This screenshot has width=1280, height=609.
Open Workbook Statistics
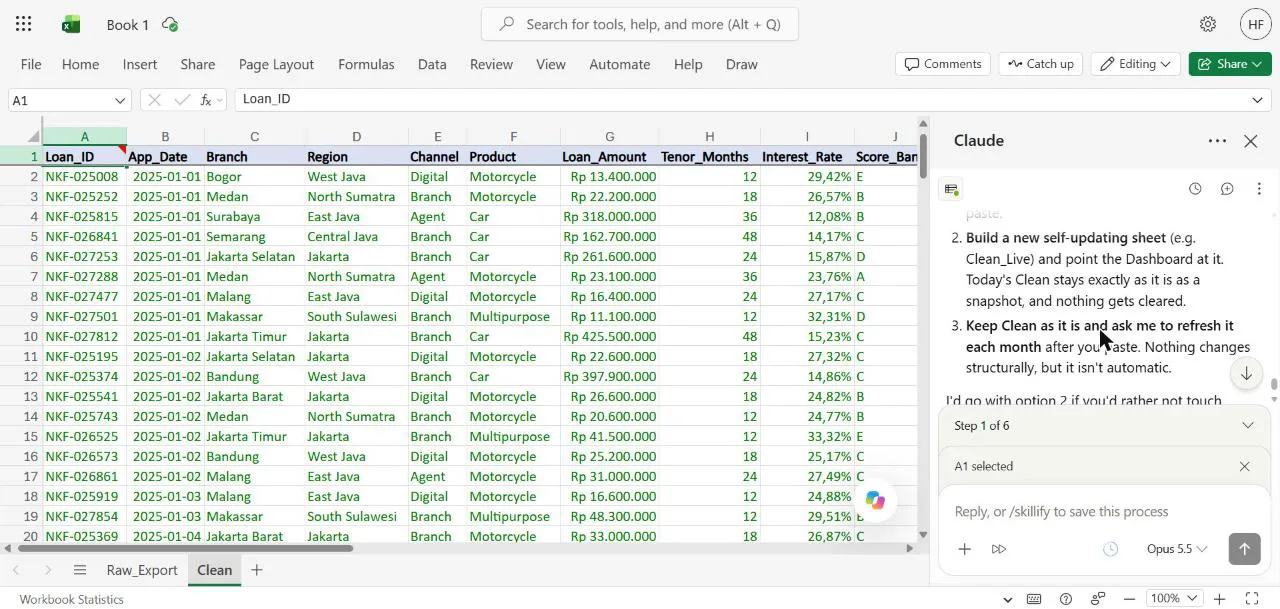coord(71,599)
